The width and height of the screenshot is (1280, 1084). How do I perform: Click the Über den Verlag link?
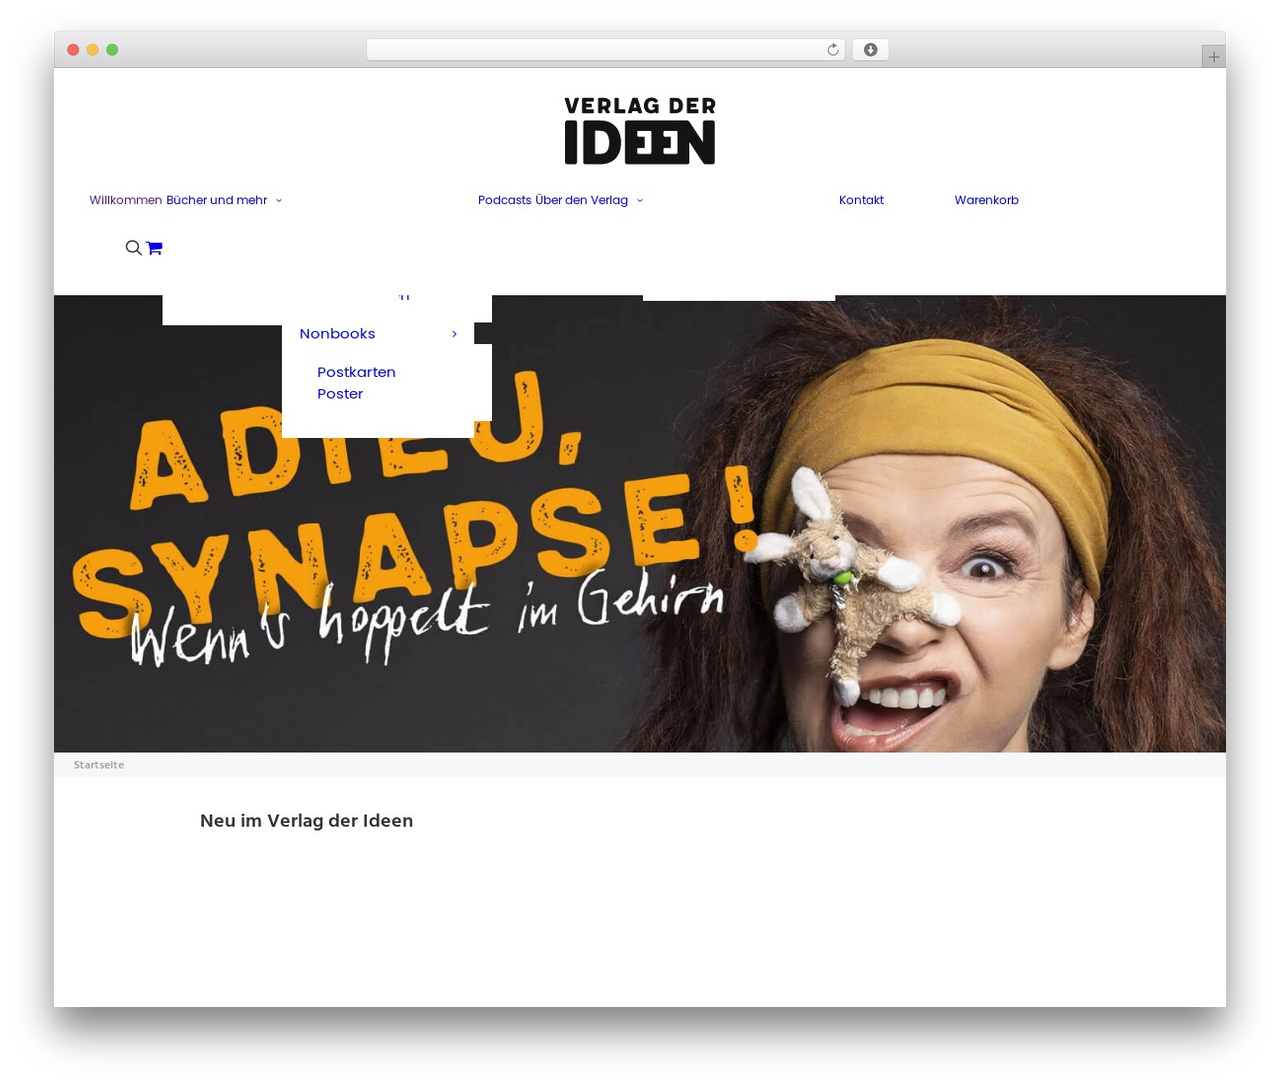tap(582, 200)
